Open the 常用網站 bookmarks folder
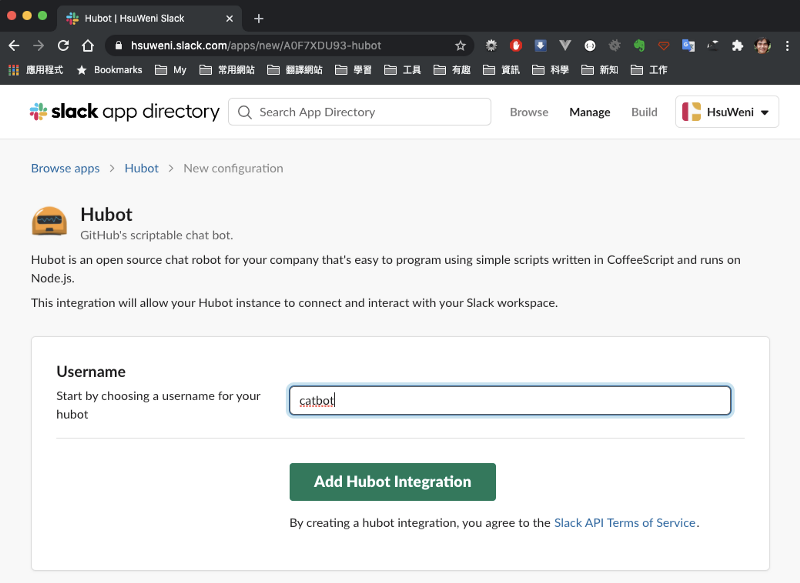Image resolution: width=800 pixels, height=583 pixels. (227, 70)
